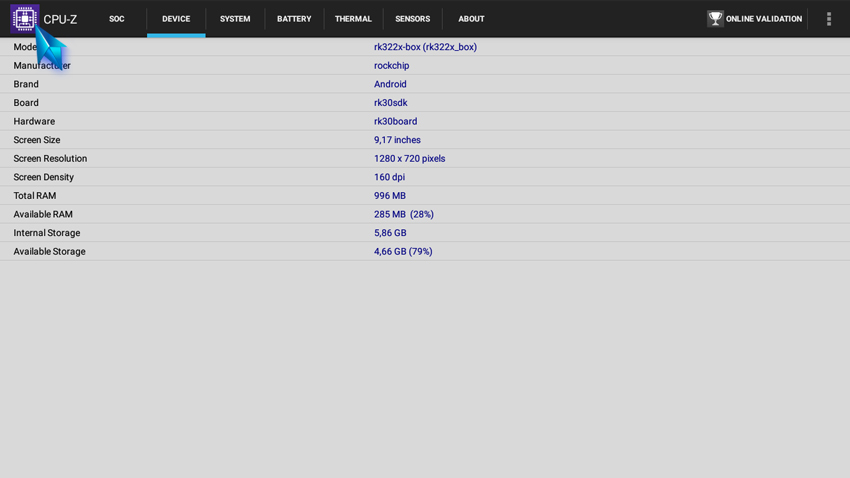
Task: Select the DEVICE tab
Action: point(176,19)
